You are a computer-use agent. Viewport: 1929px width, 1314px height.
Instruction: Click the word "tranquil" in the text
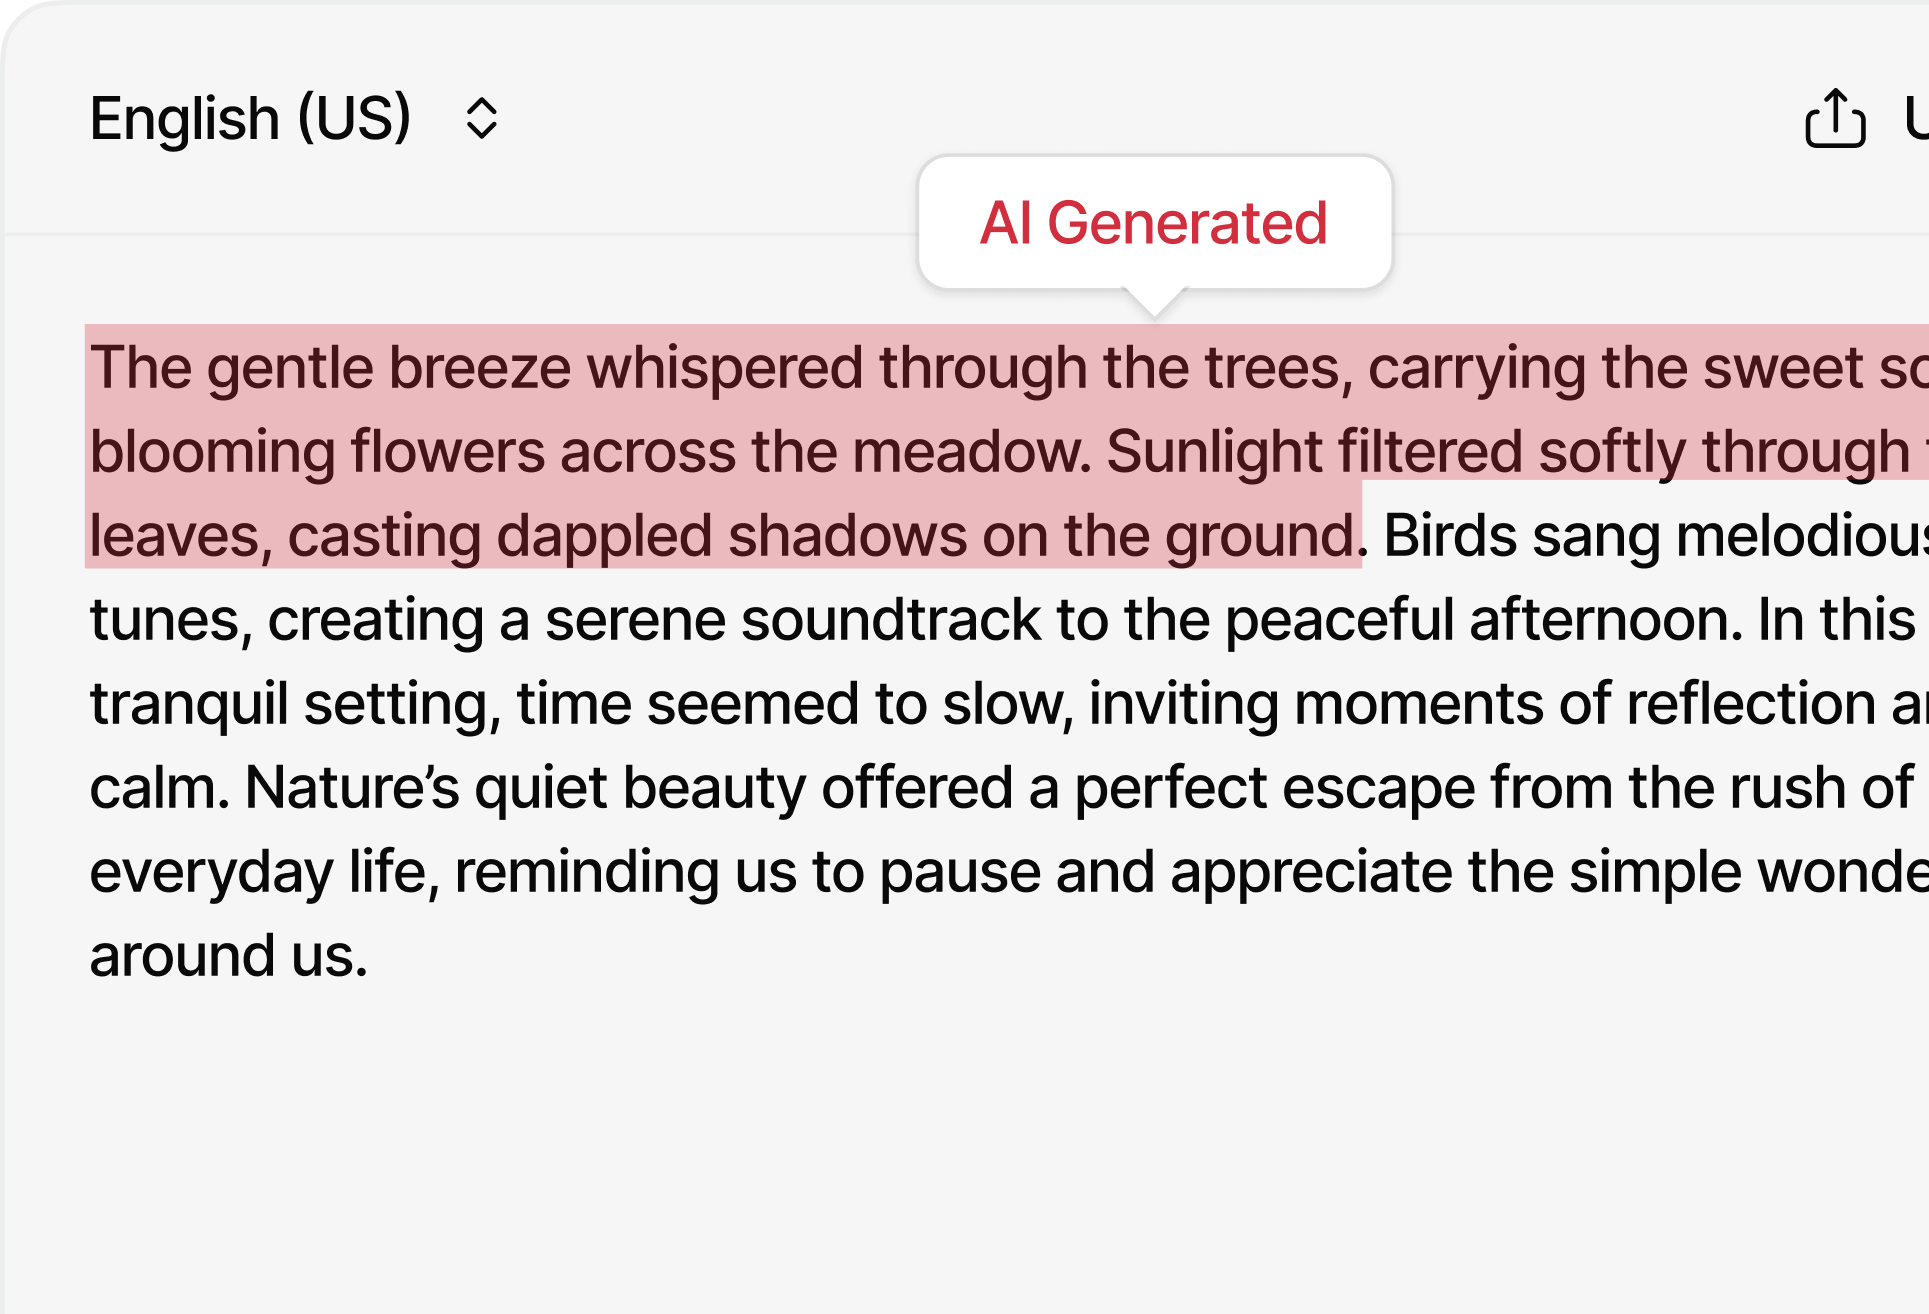[189, 704]
